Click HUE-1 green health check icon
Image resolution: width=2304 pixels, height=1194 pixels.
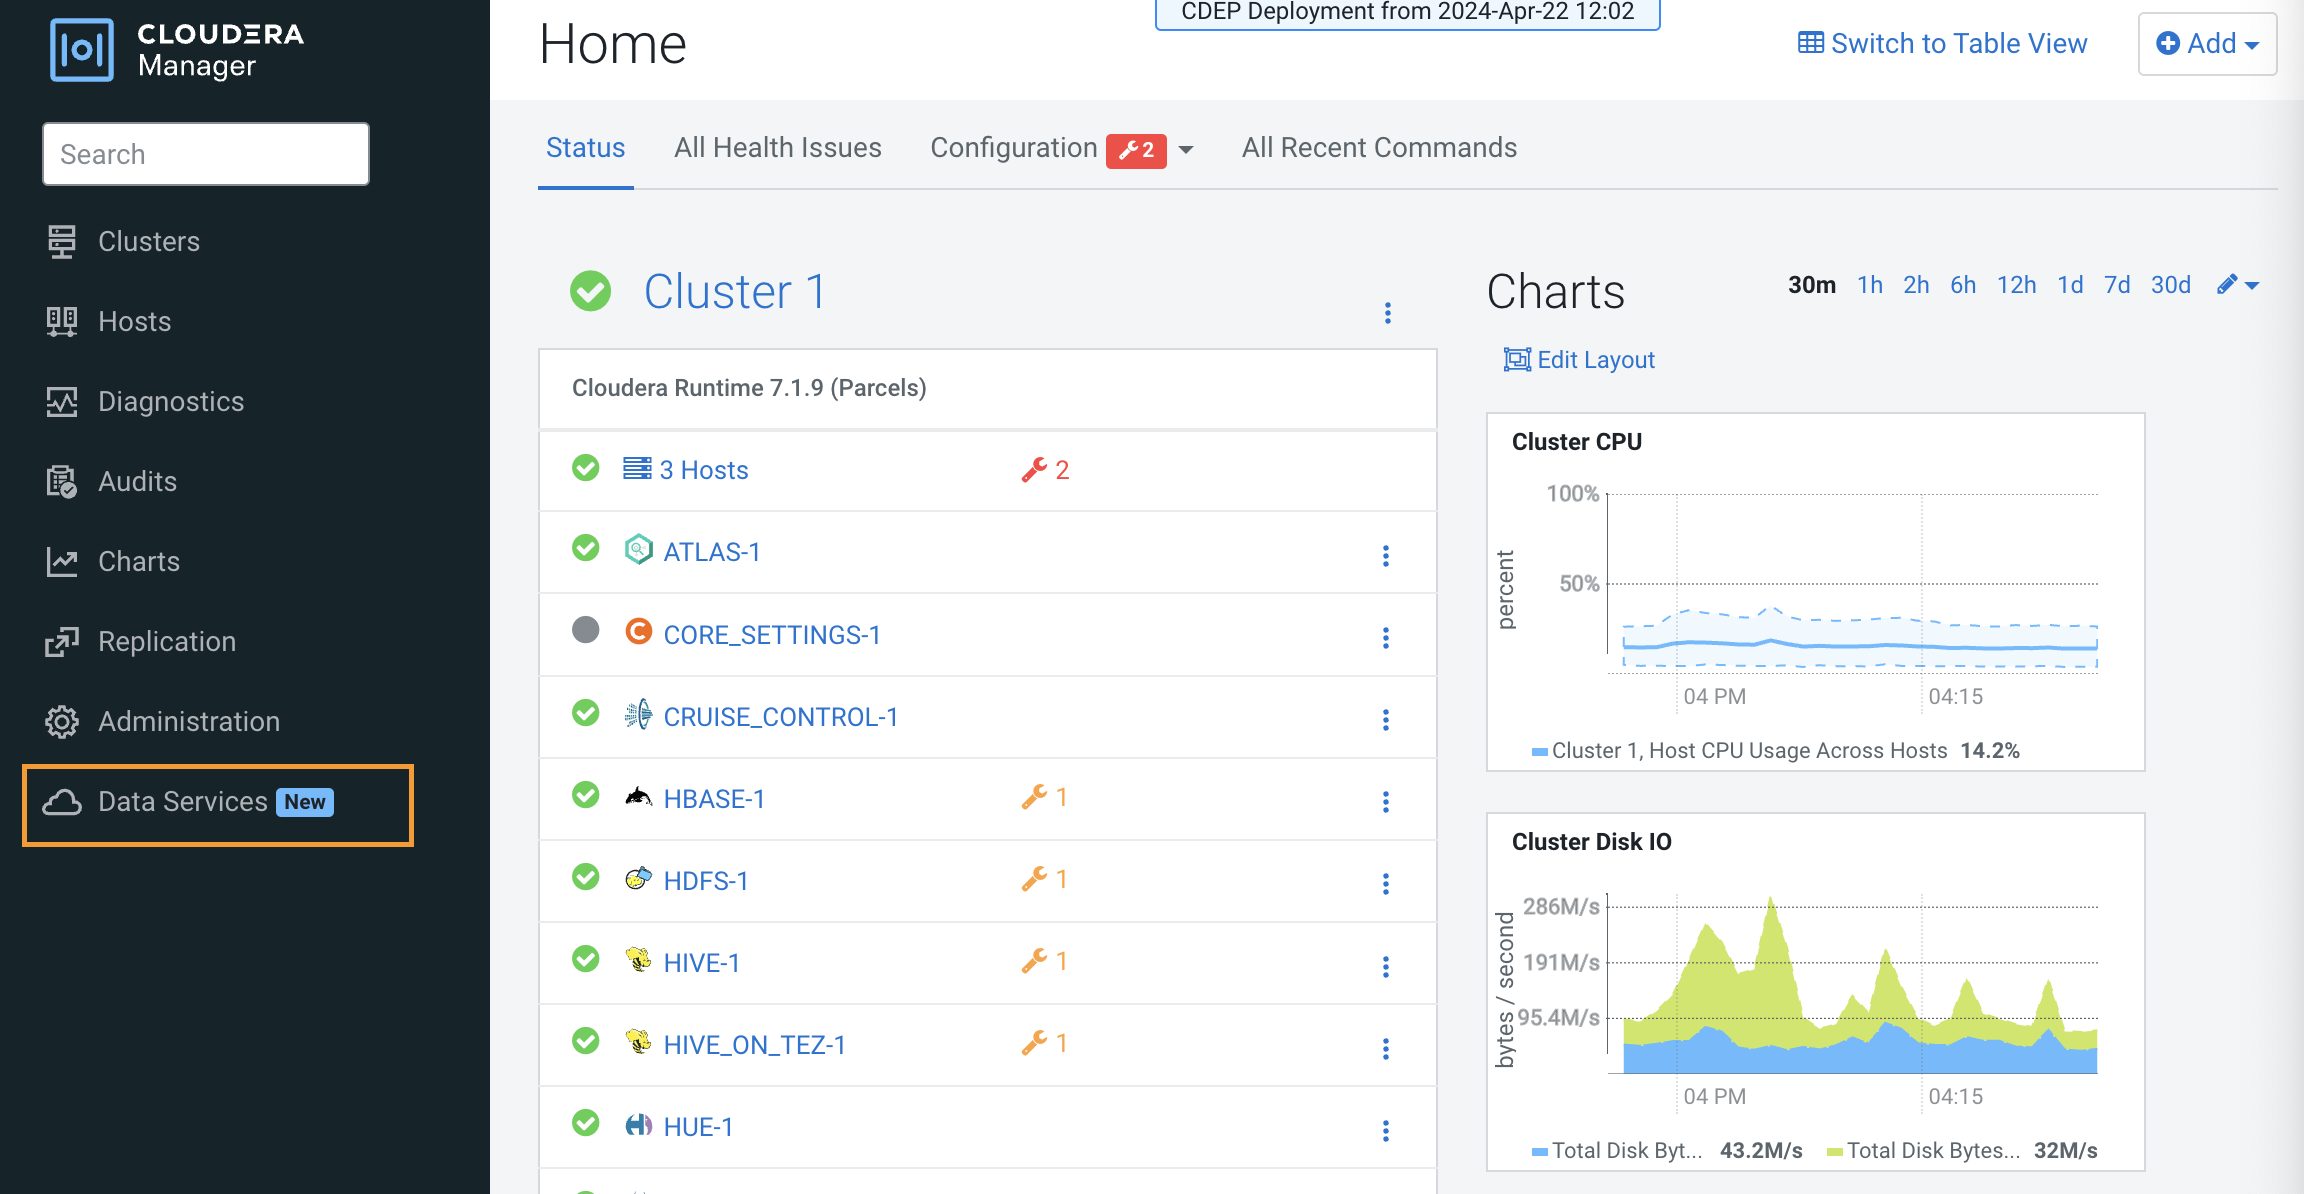pos(585,1123)
